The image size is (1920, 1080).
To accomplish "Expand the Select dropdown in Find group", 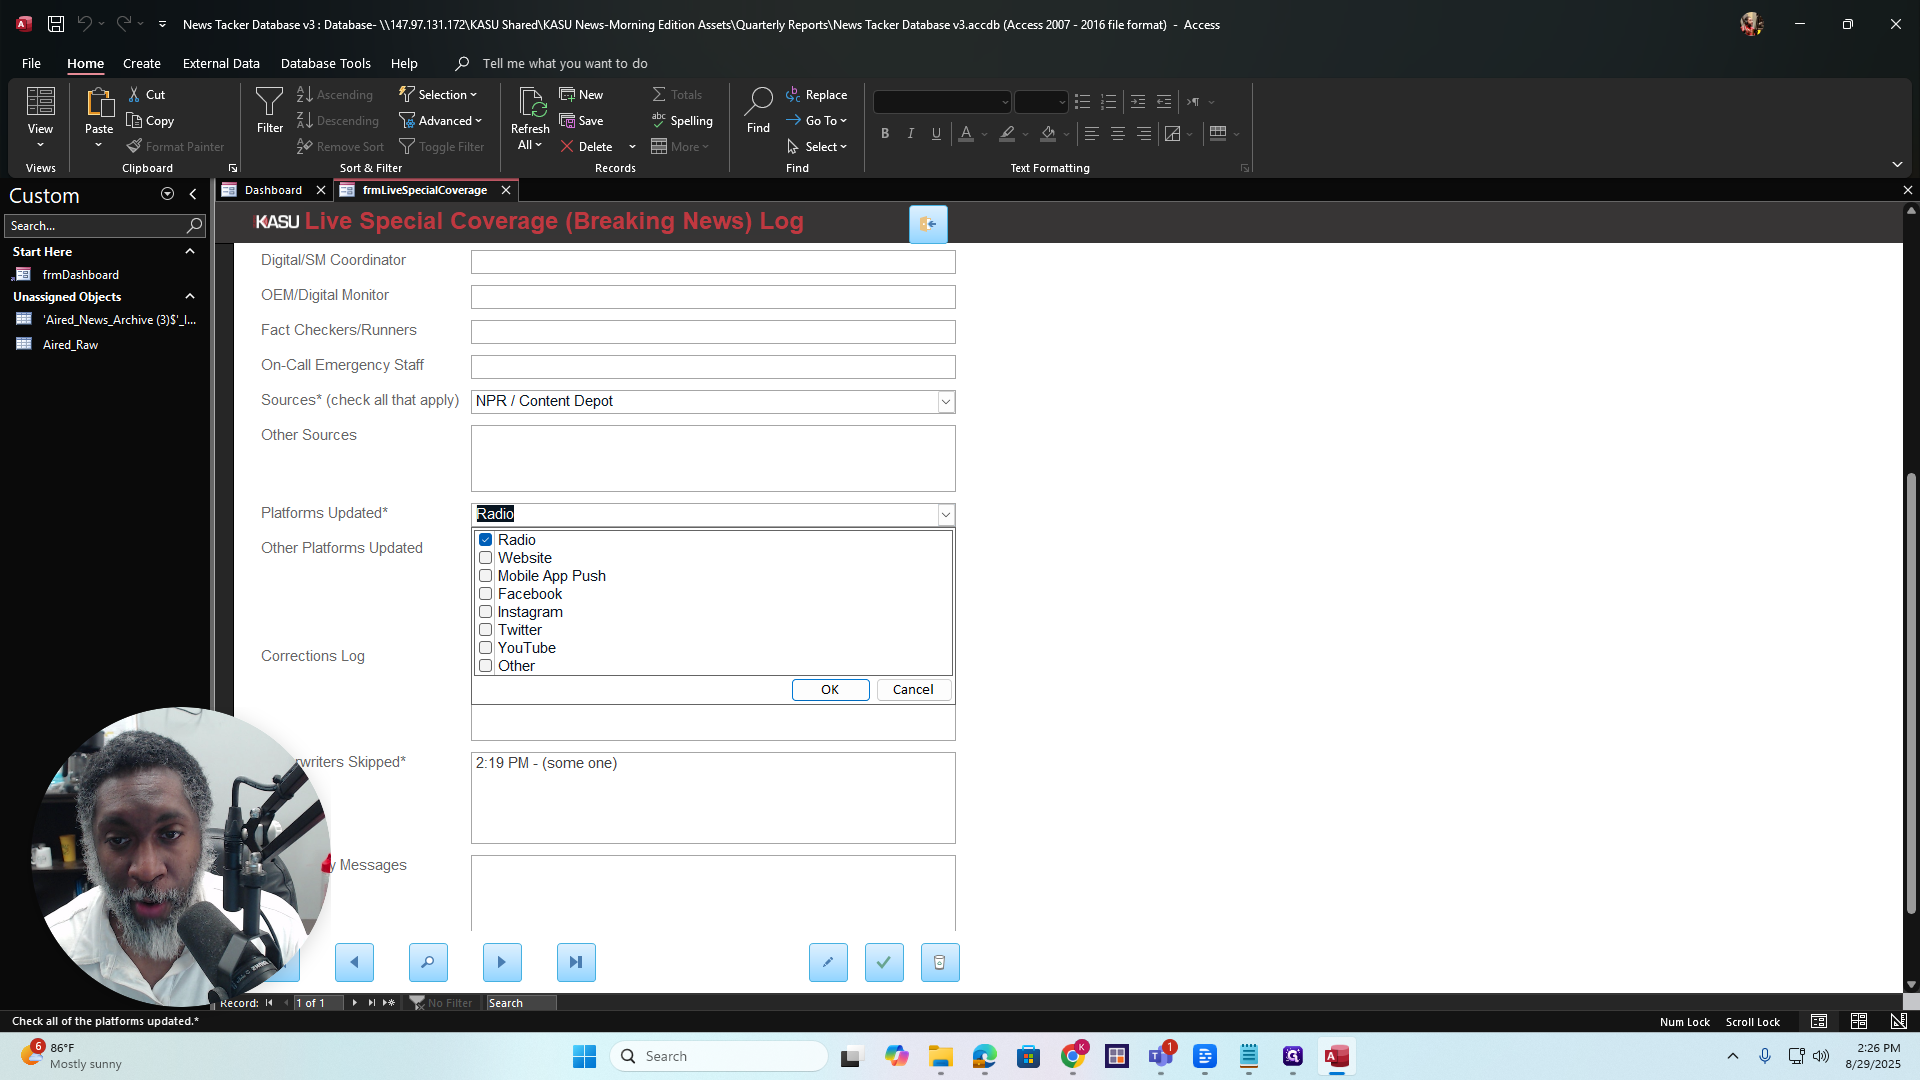I will point(816,146).
